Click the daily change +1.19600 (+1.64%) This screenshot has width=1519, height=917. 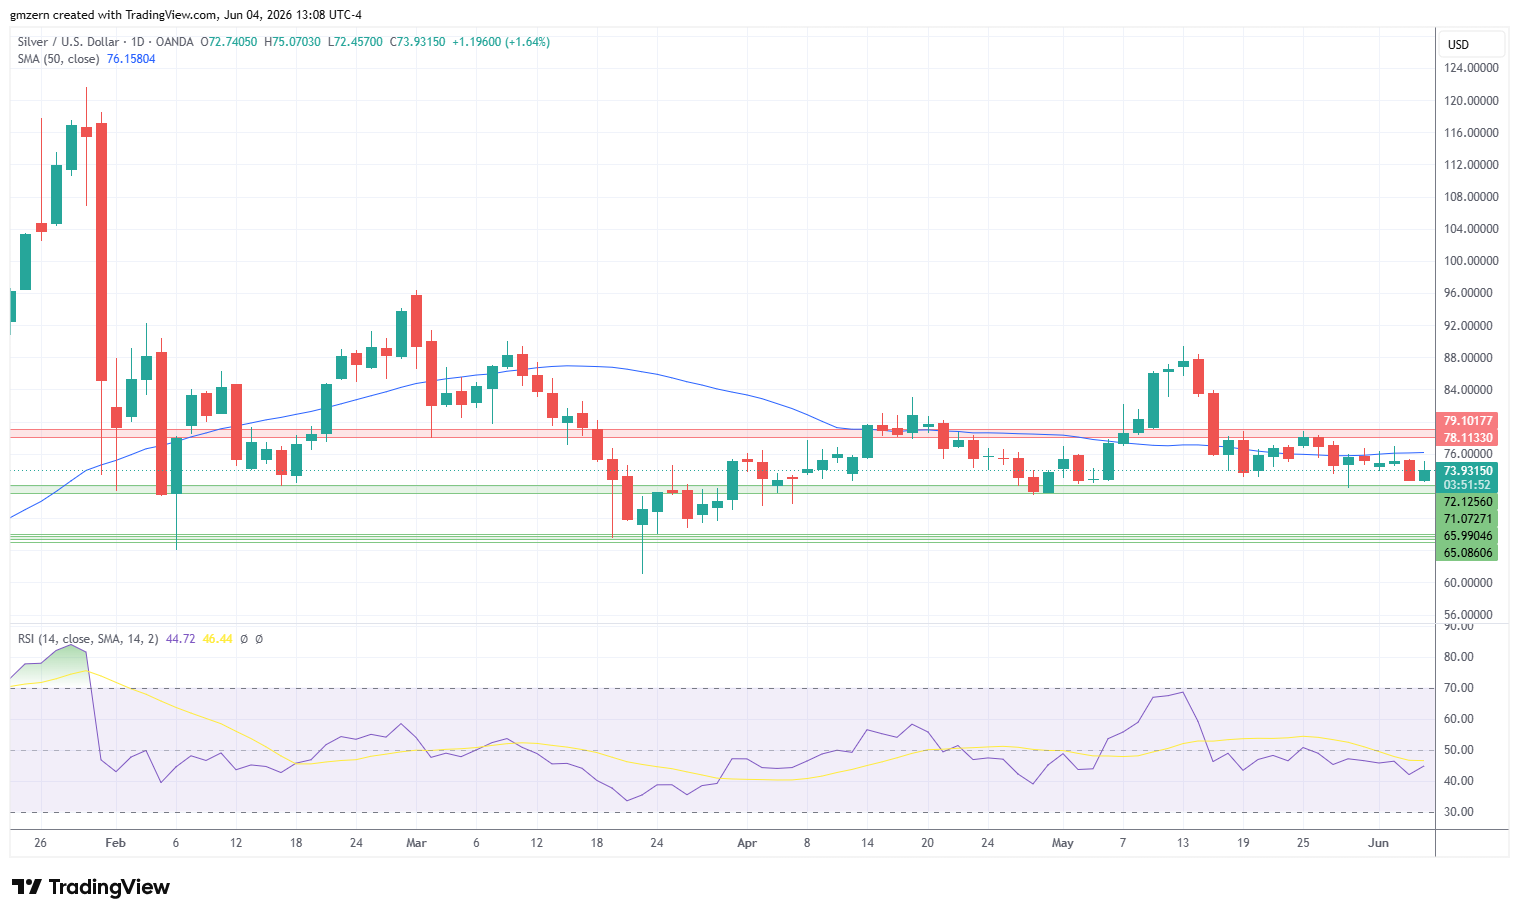pyautogui.click(x=501, y=42)
